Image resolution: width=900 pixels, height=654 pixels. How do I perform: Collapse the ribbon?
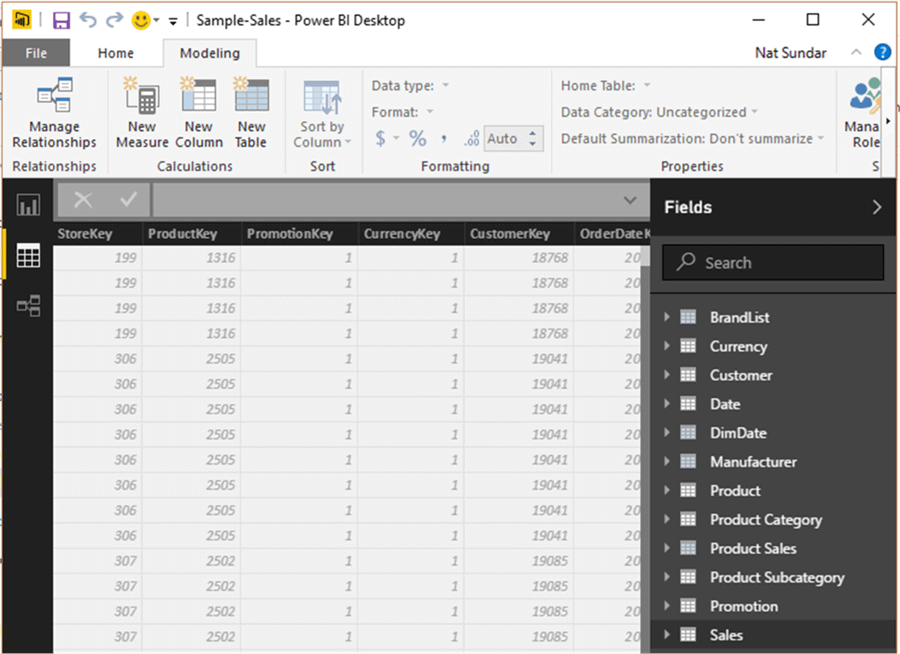856,52
